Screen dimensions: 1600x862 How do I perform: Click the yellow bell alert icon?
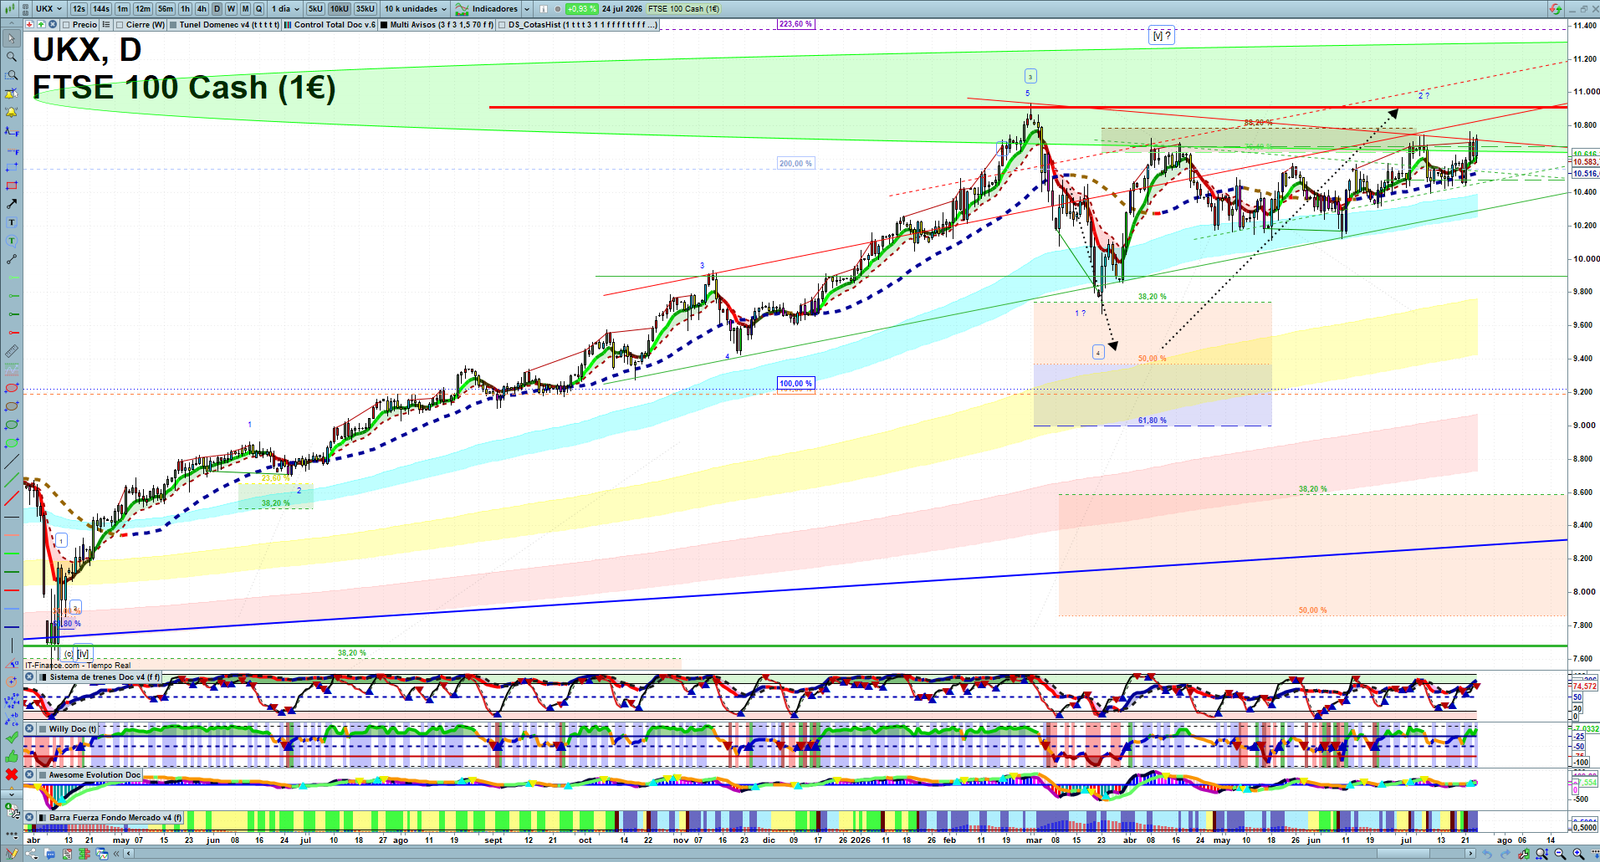(12, 112)
